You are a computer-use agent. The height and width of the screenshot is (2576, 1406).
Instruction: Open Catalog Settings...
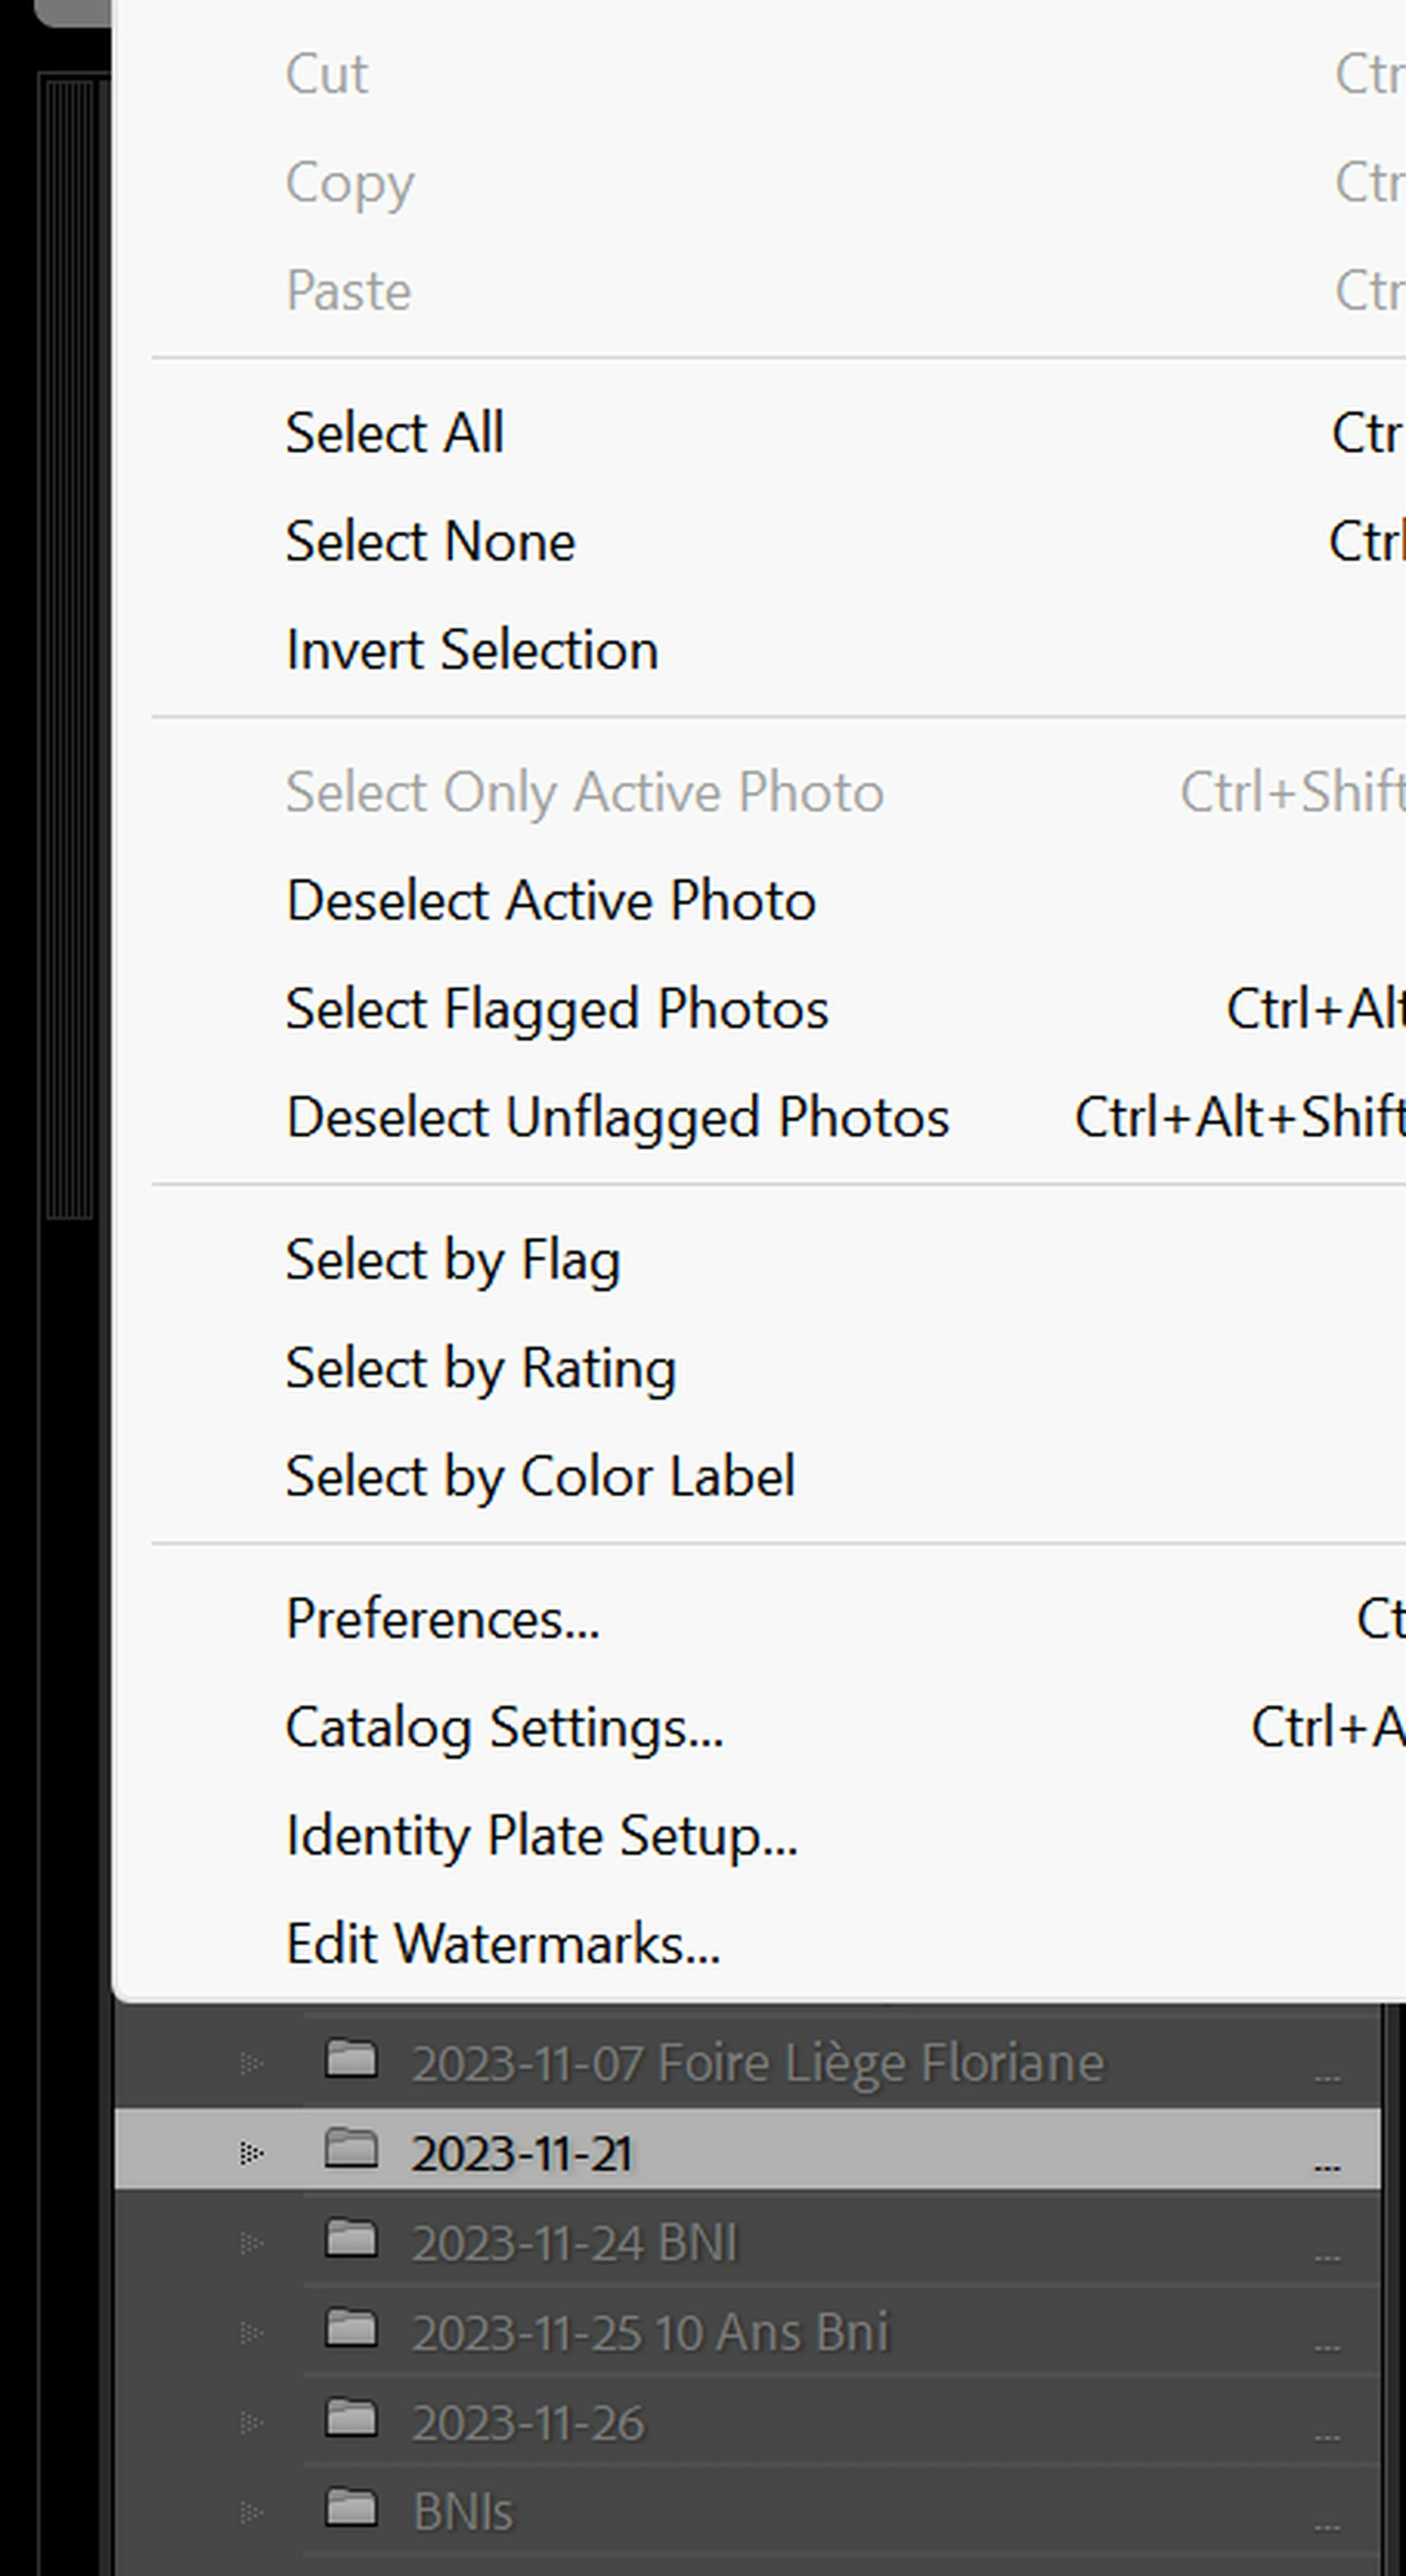tap(504, 1727)
